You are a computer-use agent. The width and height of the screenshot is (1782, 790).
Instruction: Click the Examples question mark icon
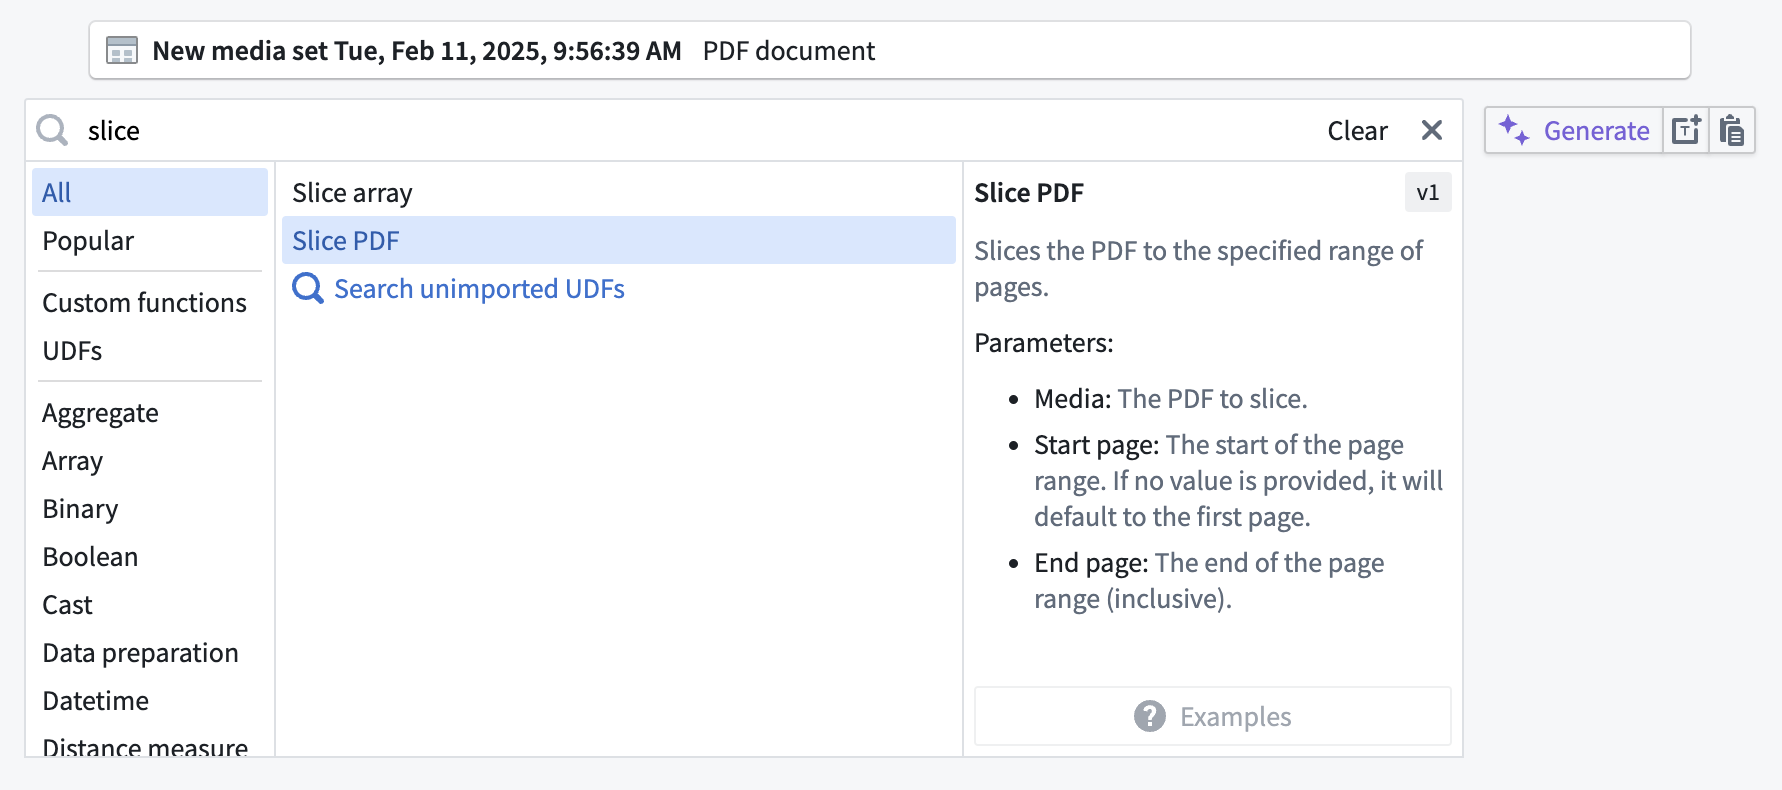[x=1149, y=716]
